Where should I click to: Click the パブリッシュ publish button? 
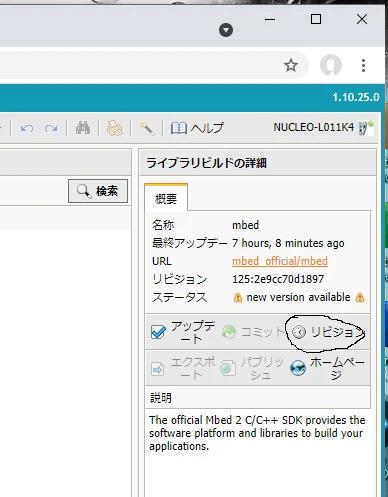(252, 368)
